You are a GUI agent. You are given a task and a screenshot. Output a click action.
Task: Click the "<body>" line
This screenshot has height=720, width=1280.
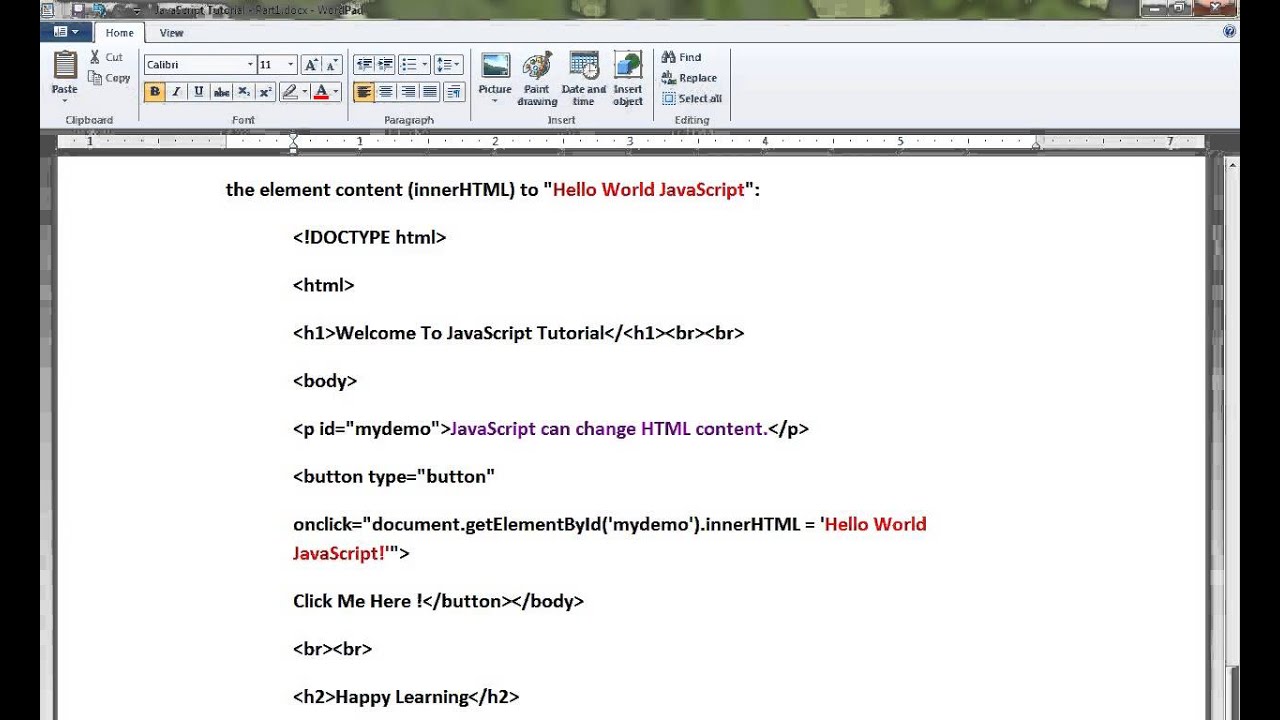click(324, 381)
